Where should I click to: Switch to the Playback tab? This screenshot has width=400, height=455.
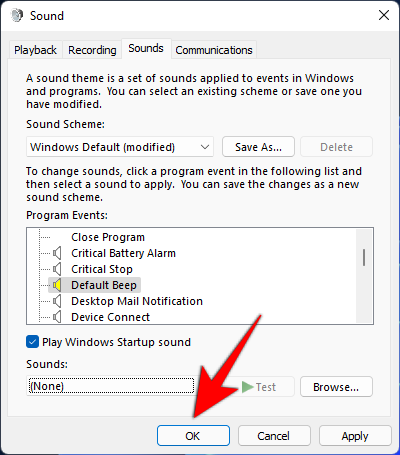coord(35,50)
